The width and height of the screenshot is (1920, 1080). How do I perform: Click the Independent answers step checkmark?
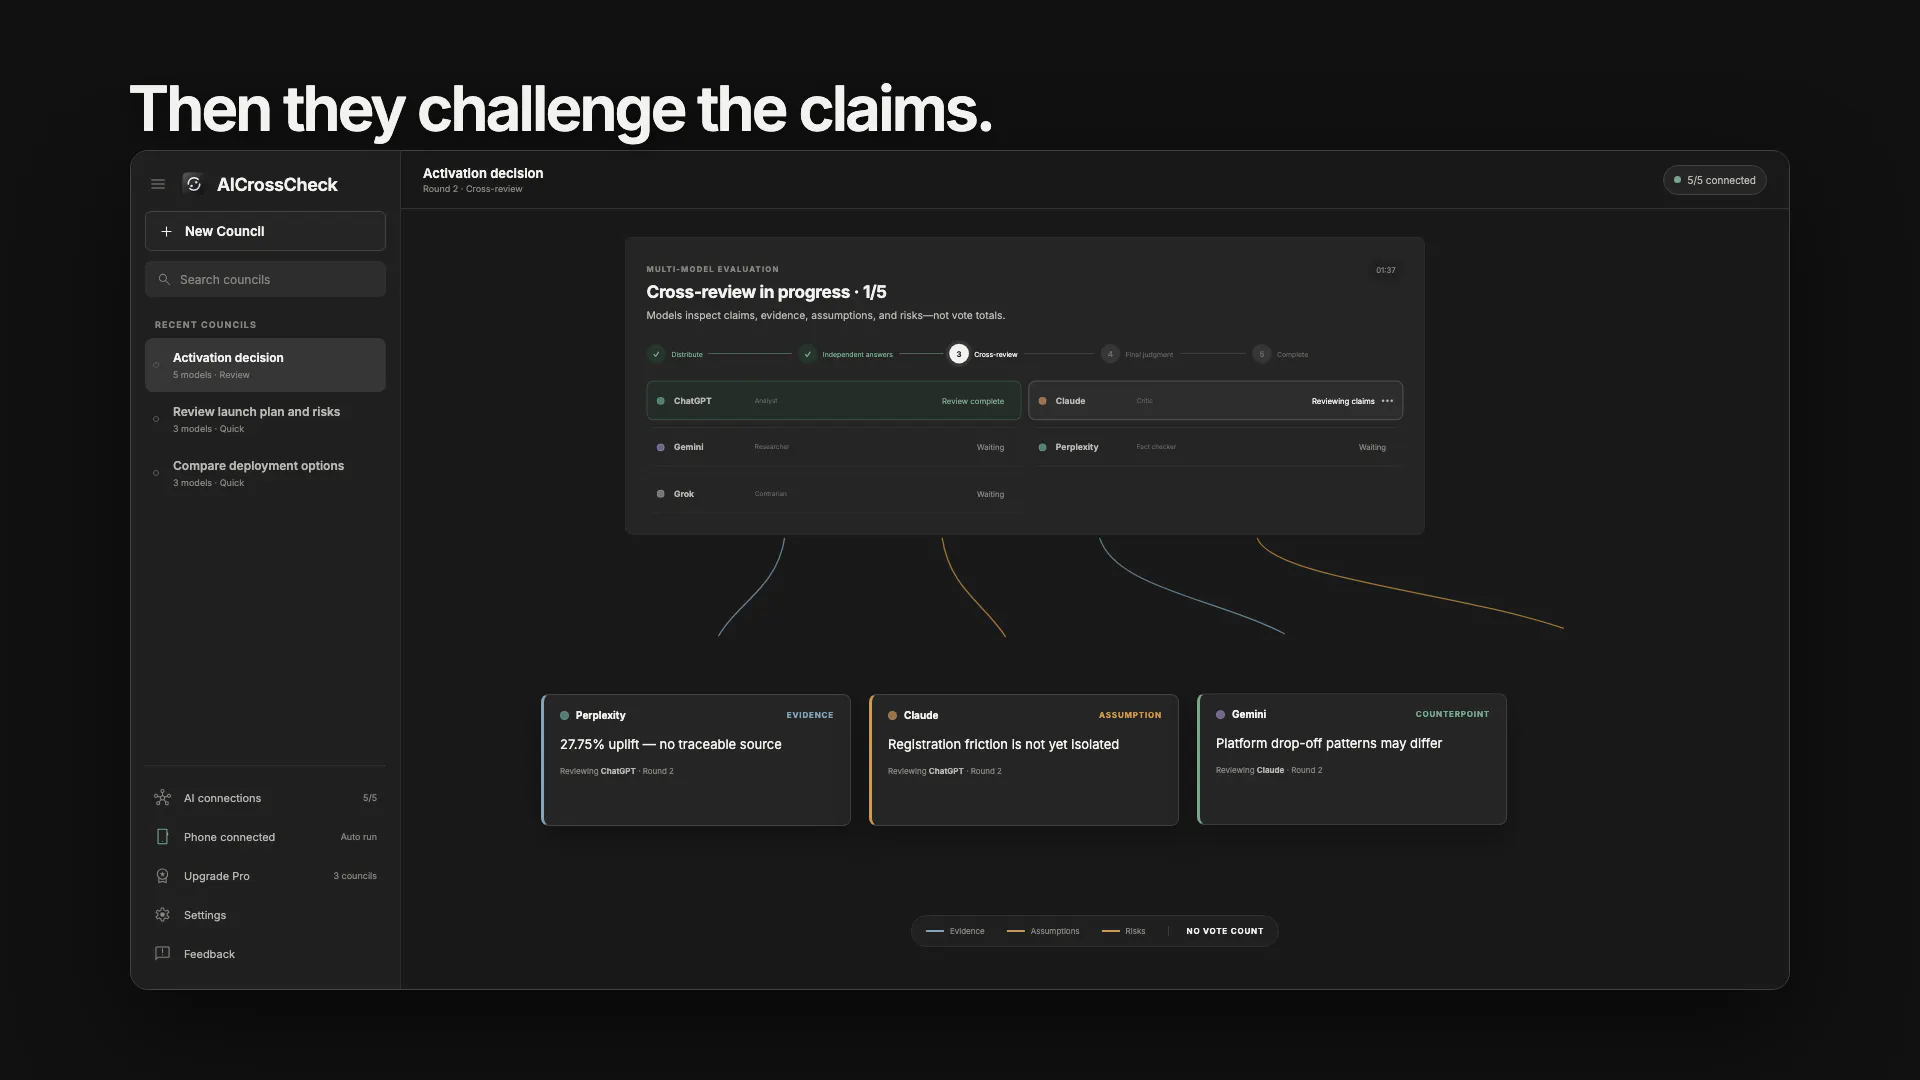pyautogui.click(x=808, y=354)
